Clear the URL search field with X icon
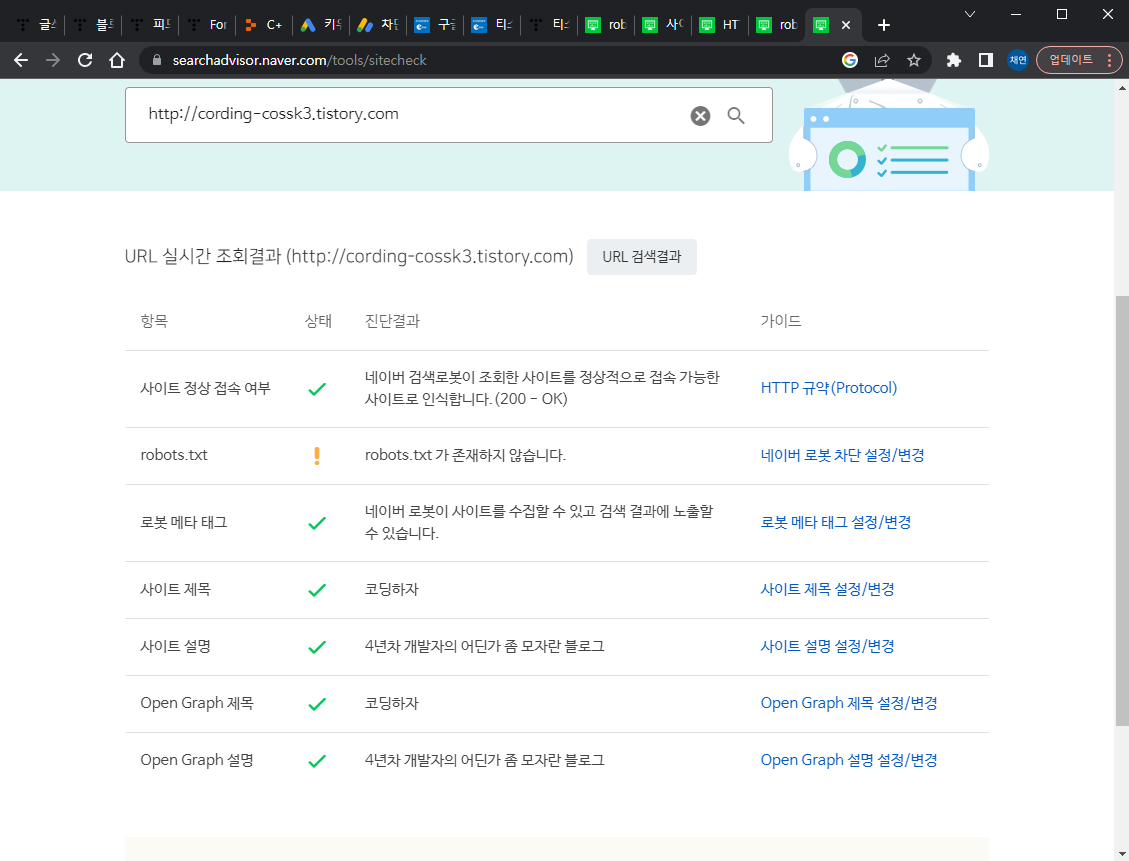The width and height of the screenshot is (1129, 861). (700, 115)
